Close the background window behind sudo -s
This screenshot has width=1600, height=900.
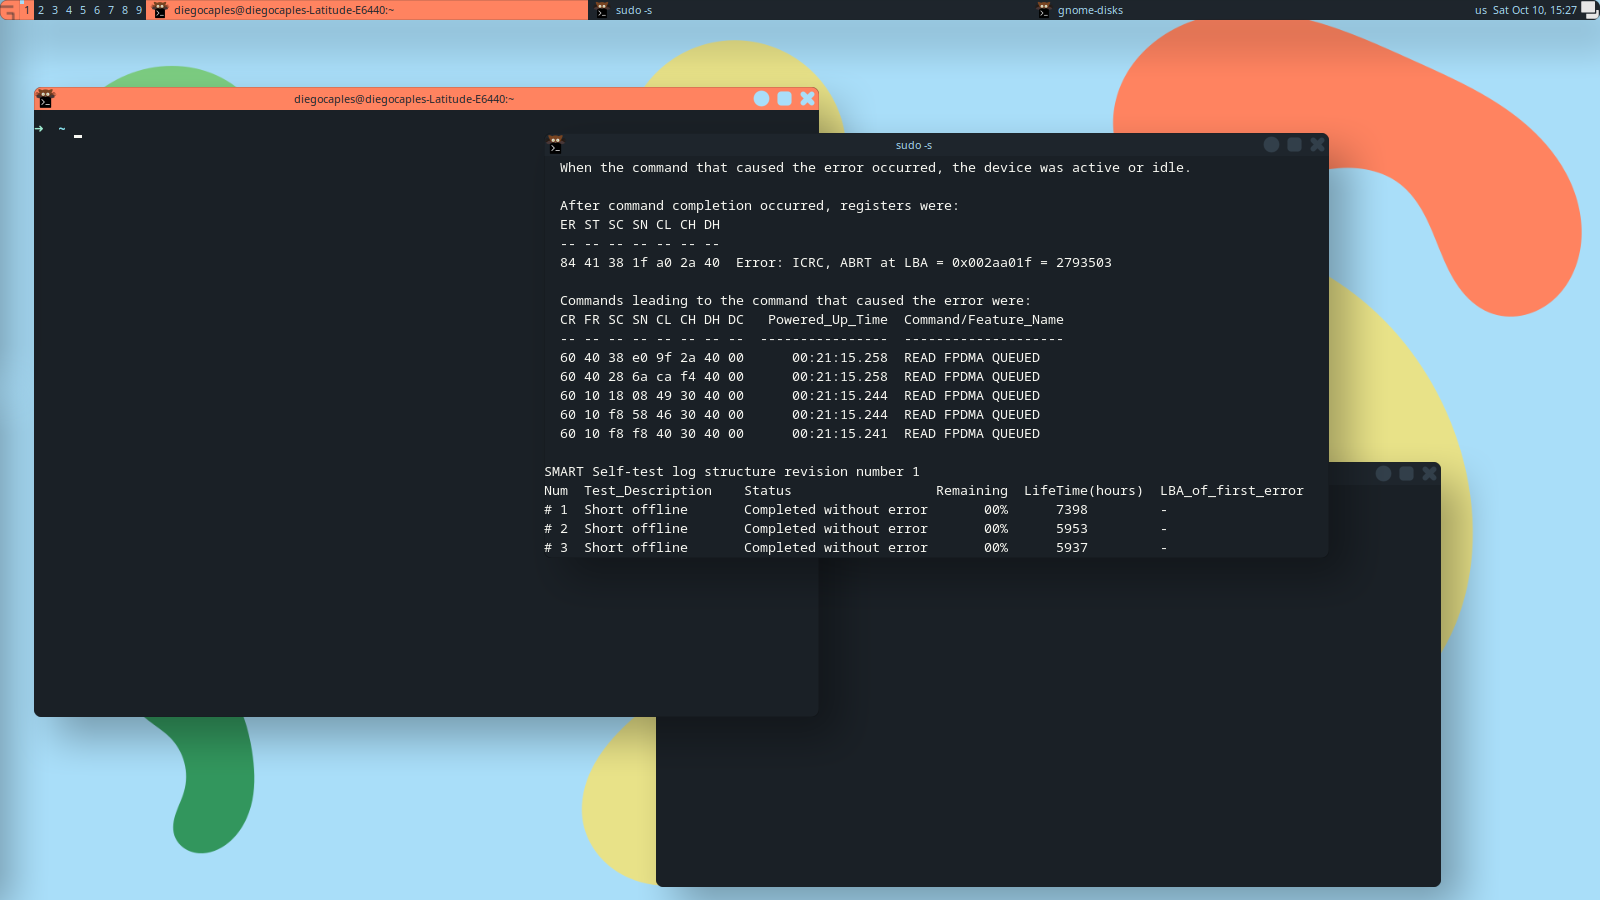(1430, 474)
